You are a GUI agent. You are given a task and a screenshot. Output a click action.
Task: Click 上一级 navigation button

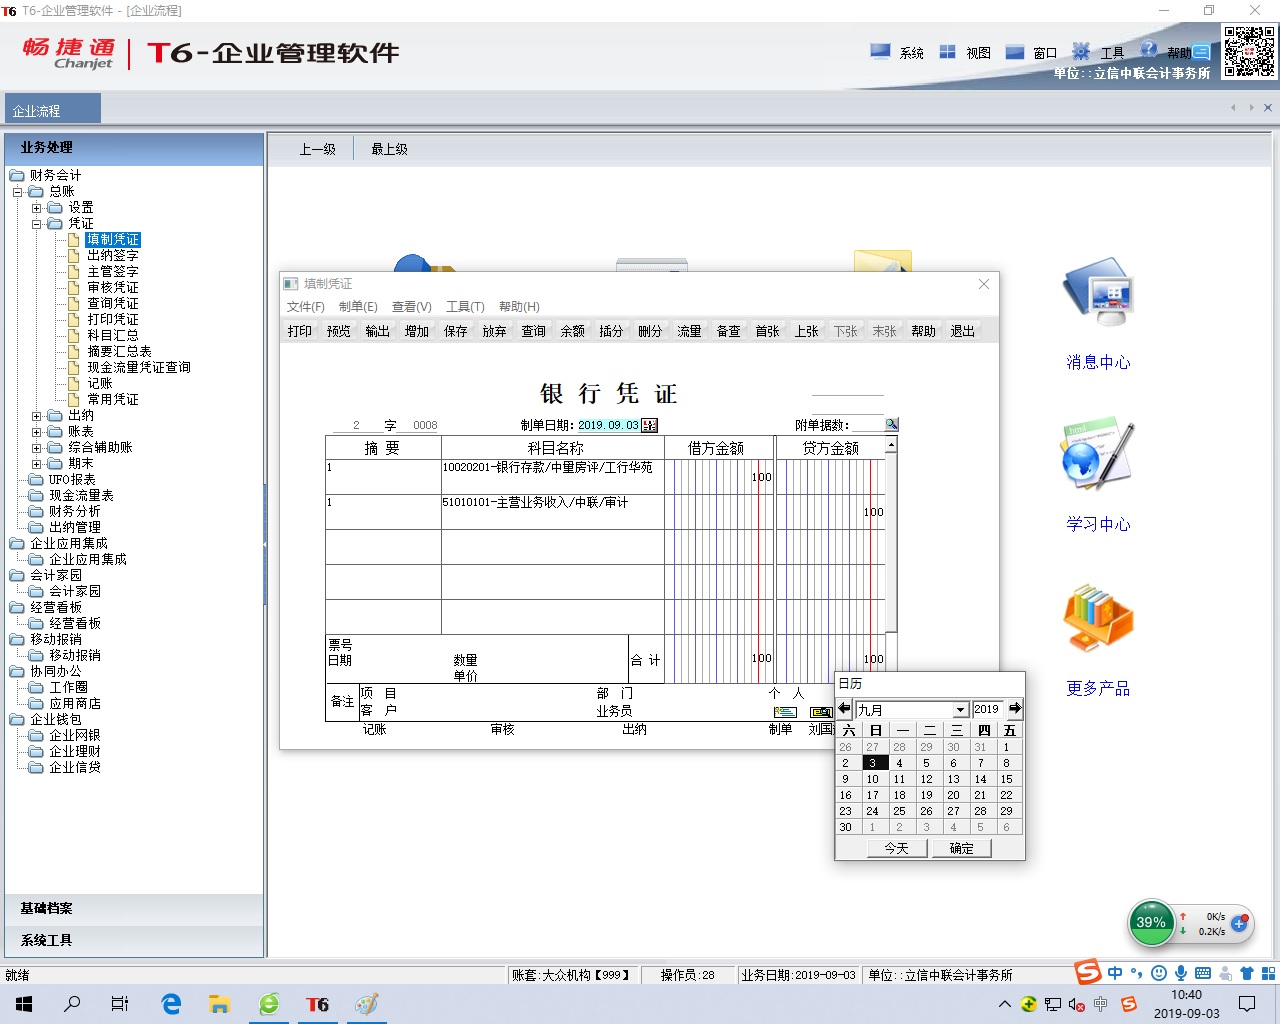coord(317,149)
